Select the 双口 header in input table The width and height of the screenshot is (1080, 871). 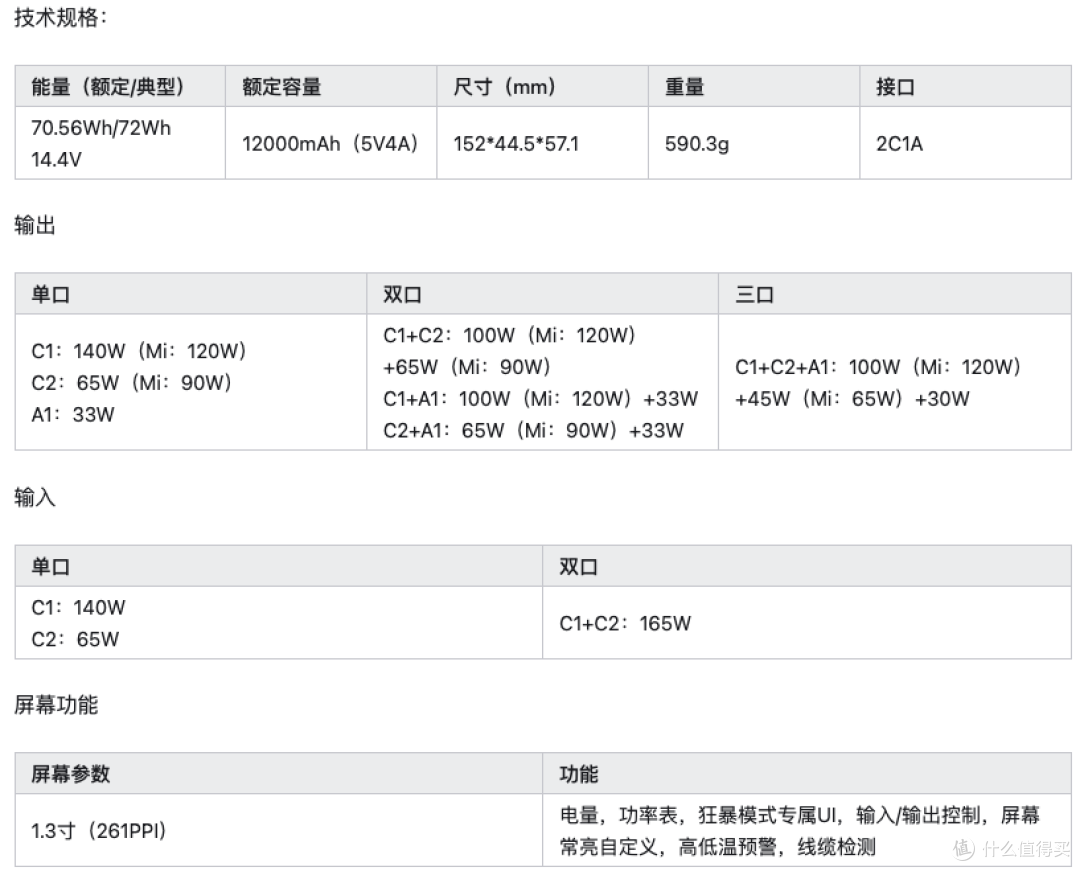click(807, 567)
